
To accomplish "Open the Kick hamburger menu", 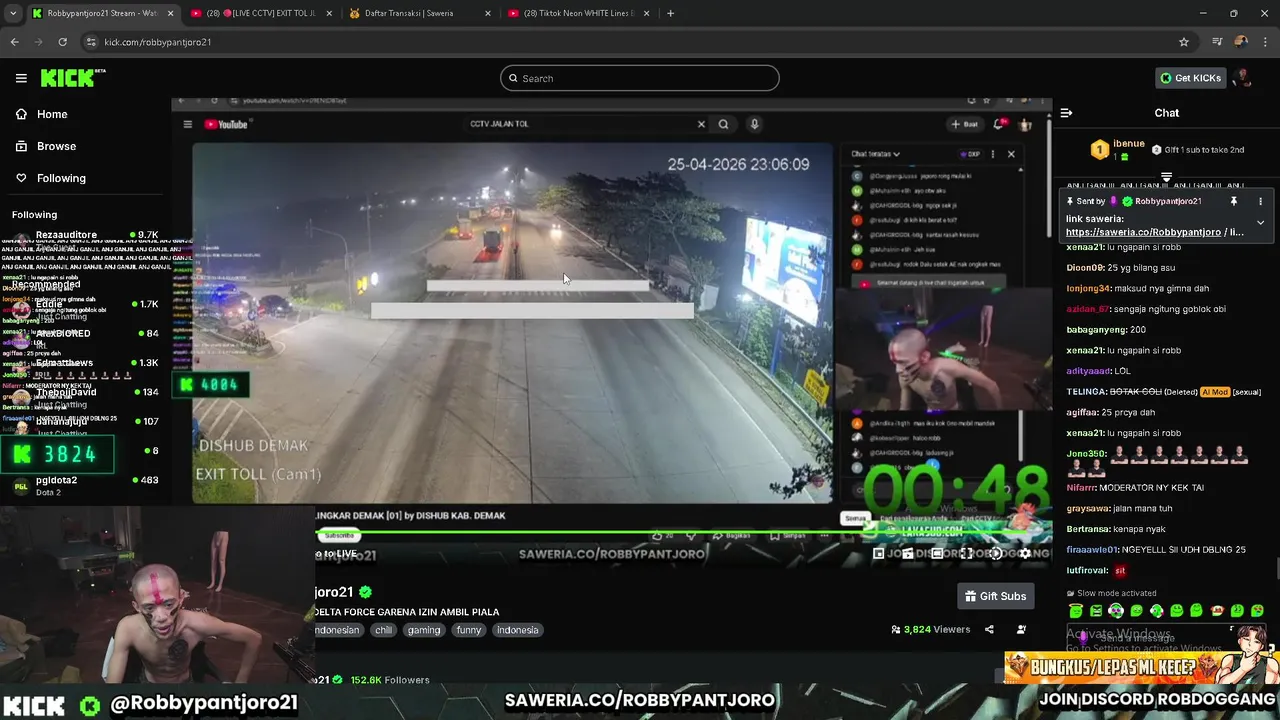I will click(21, 78).
